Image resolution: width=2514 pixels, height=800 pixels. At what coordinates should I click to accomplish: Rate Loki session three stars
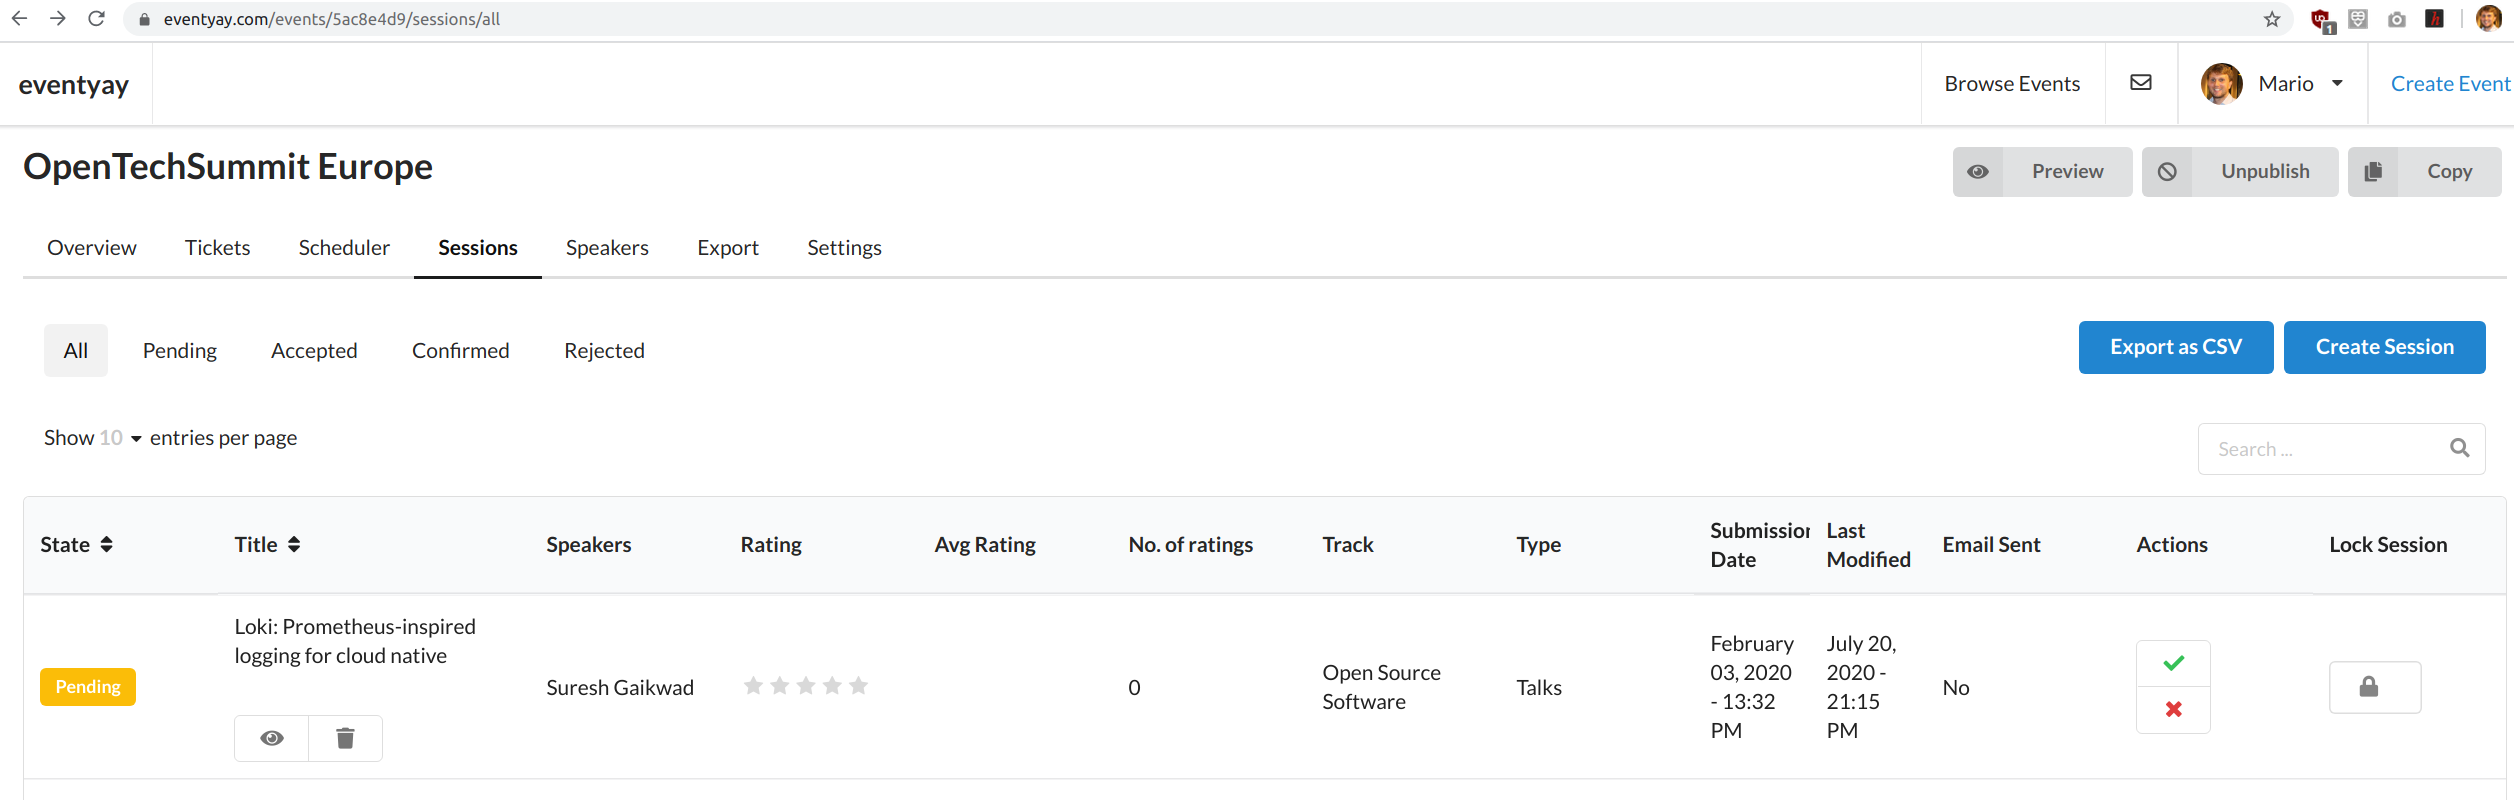pyautogui.click(x=806, y=686)
